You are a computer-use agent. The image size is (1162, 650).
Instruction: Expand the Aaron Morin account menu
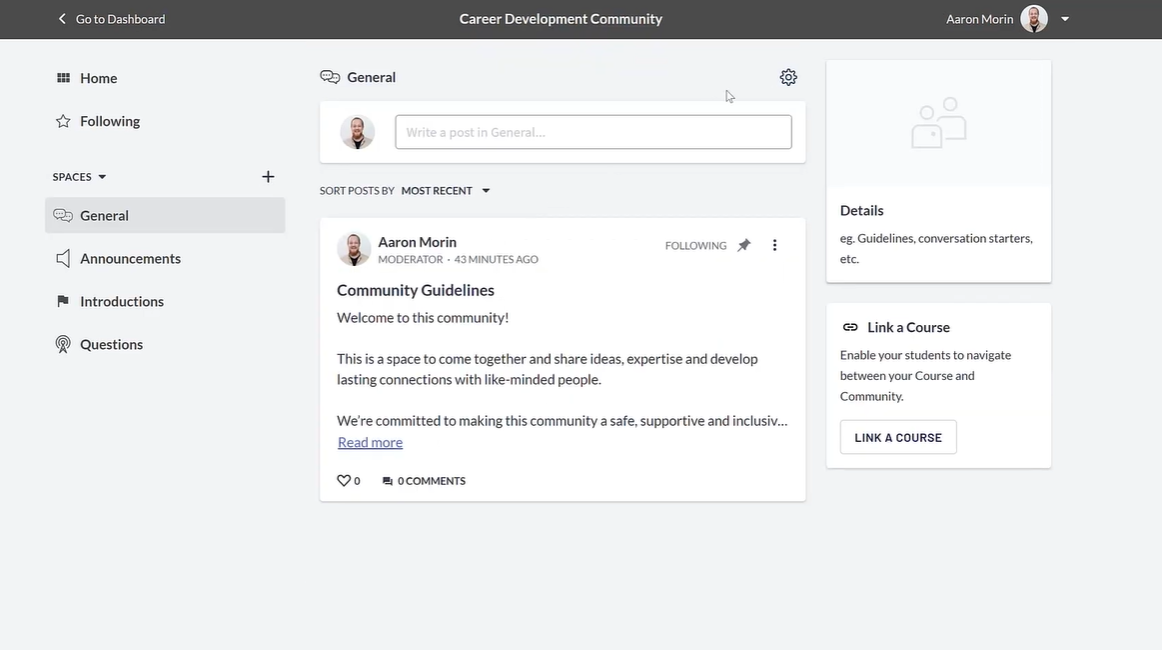(1065, 19)
